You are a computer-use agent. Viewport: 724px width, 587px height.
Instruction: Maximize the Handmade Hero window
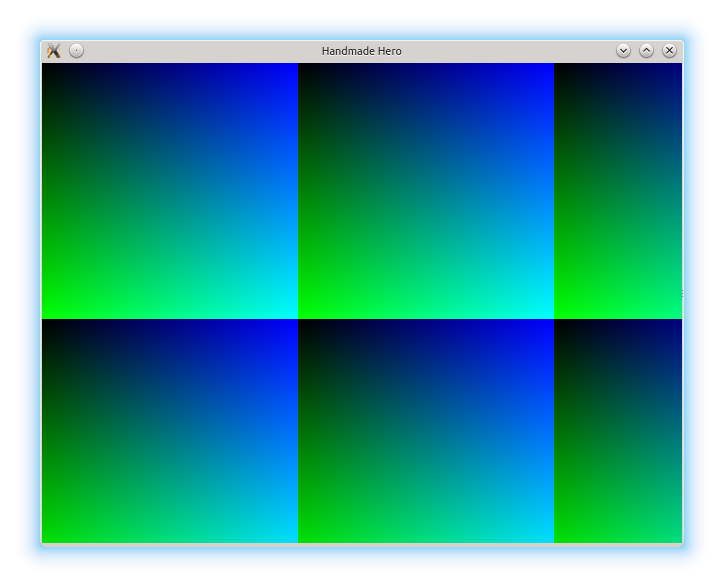(x=646, y=51)
